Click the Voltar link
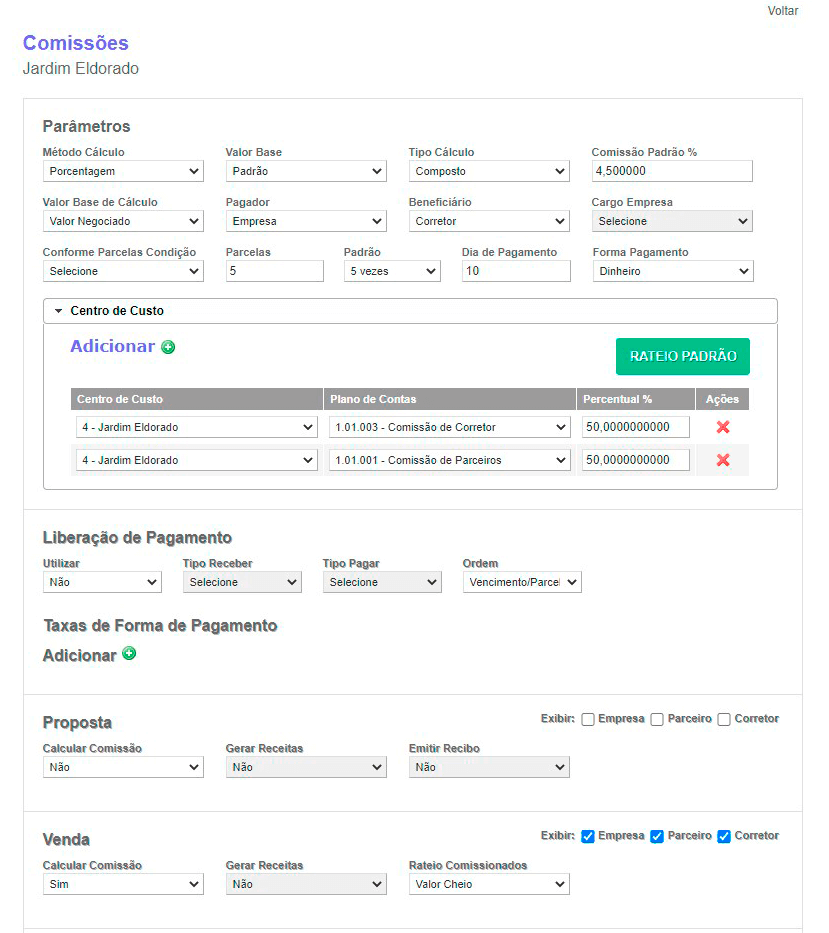The width and height of the screenshot is (829, 933). coord(783,11)
